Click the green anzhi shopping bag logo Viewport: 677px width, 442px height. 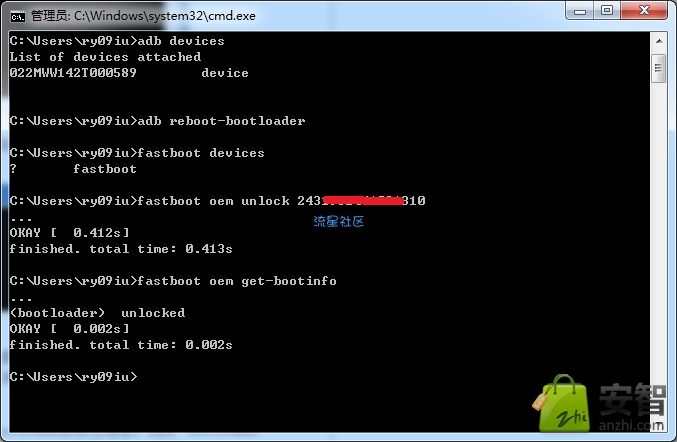click(561, 403)
